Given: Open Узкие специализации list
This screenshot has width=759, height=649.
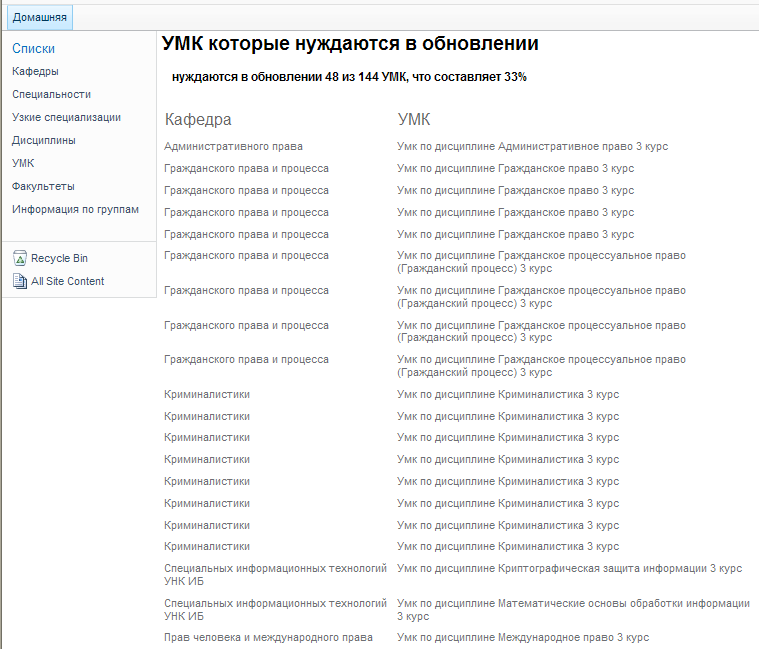Looking at the screenshot, I should click(x=66, y=117).
